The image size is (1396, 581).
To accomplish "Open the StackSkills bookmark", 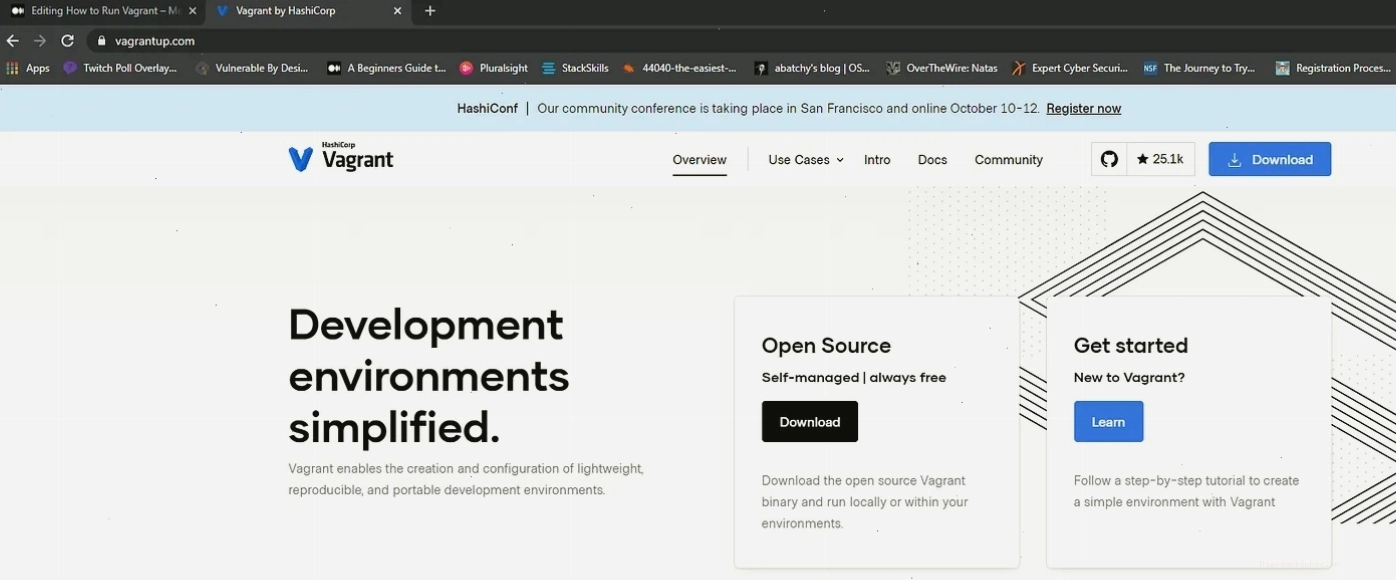I will coord(575,68).
